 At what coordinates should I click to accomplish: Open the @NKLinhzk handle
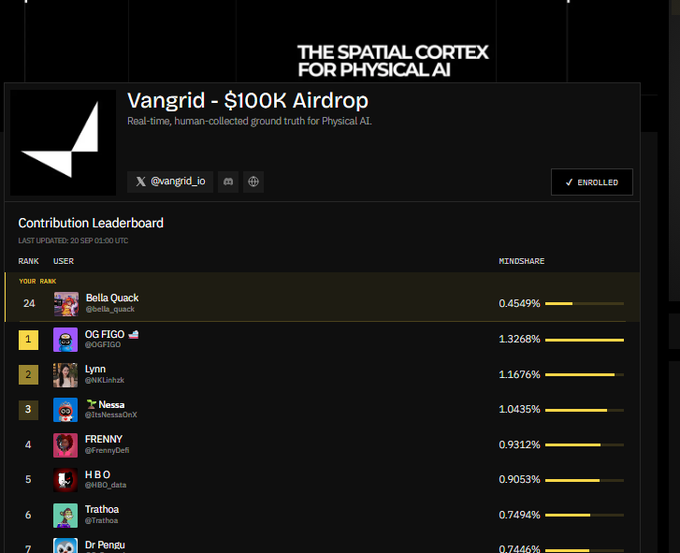(x=105, y=380)
